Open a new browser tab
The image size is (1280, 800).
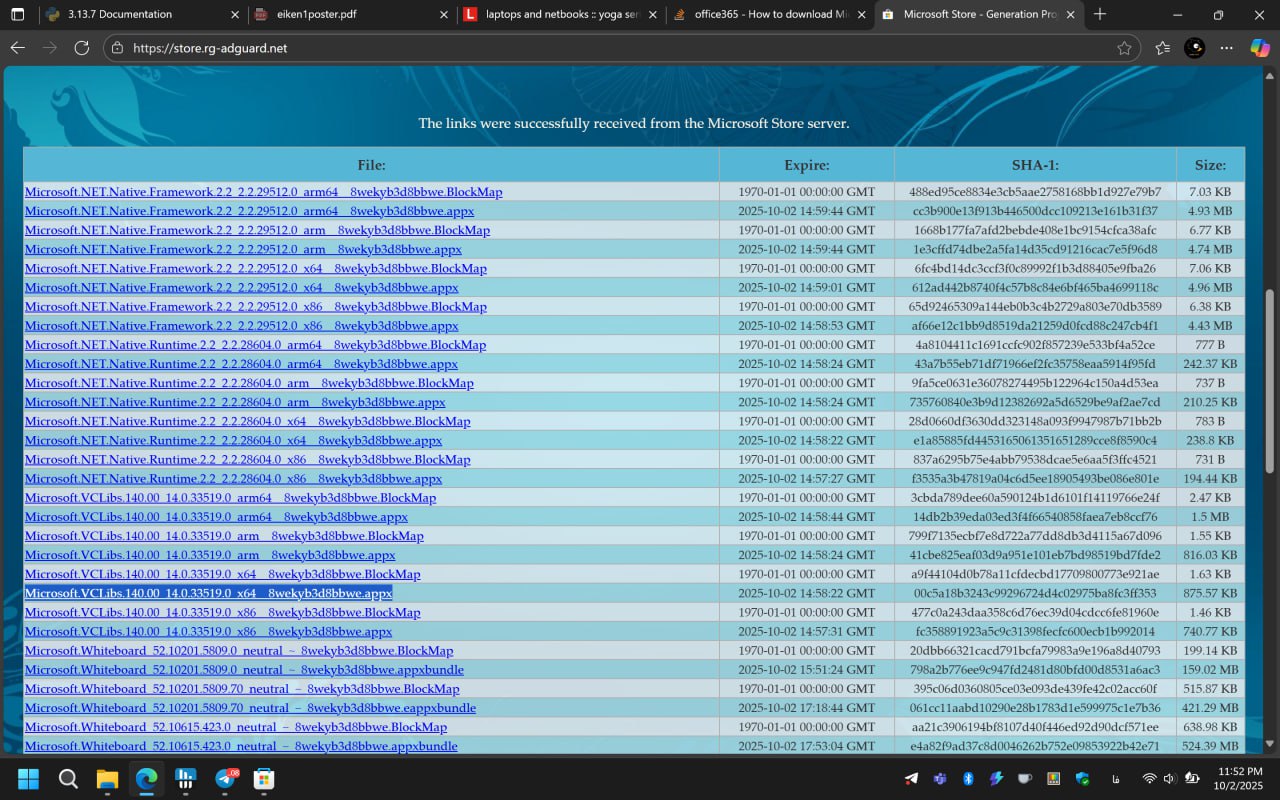pos(1100,14)
